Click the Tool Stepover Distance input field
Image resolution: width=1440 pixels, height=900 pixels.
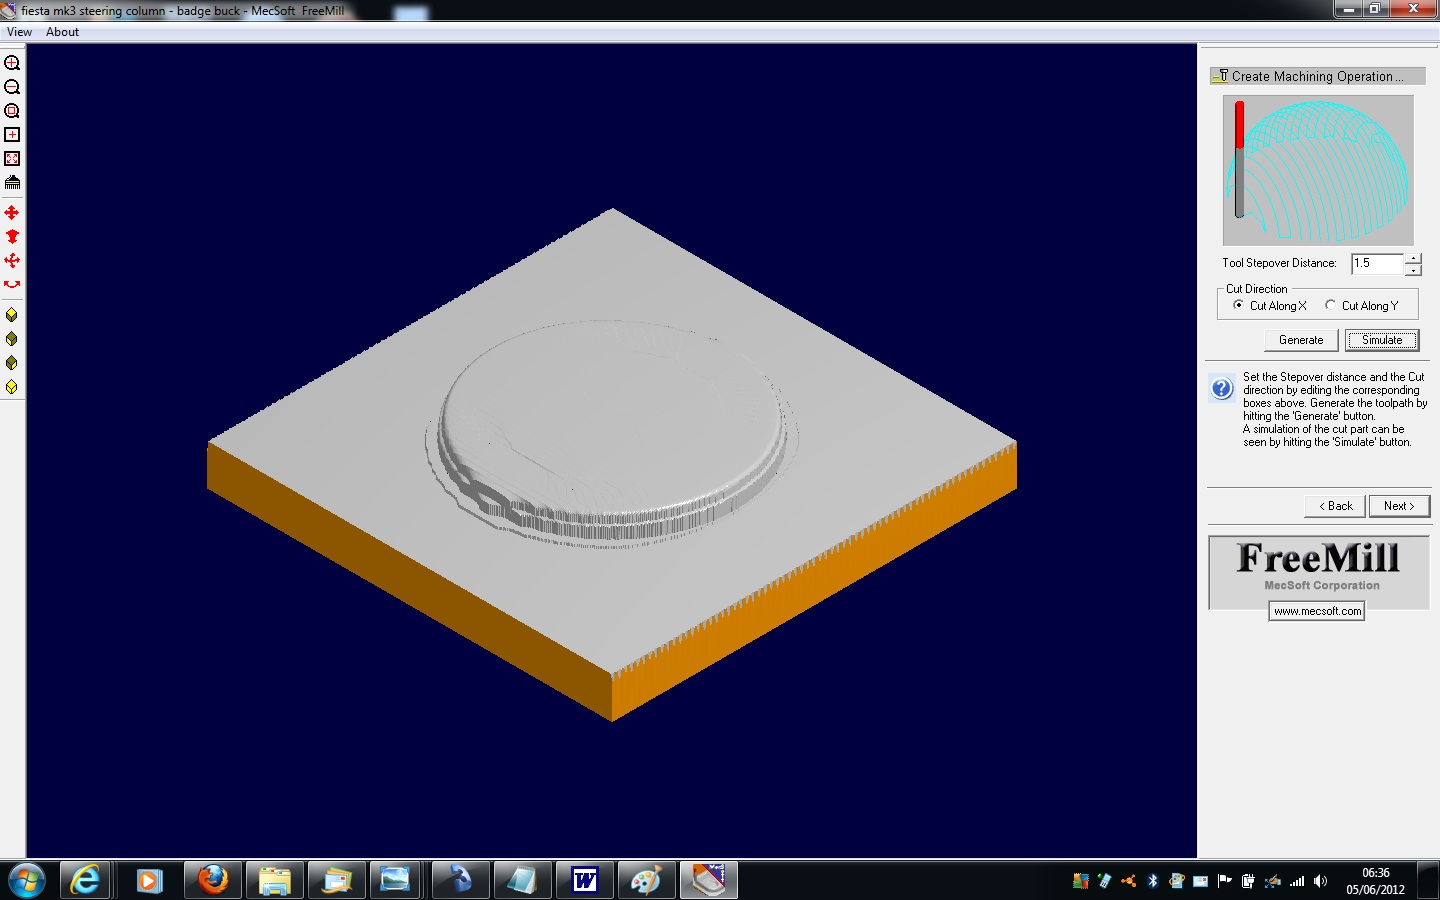[1377, 264]
